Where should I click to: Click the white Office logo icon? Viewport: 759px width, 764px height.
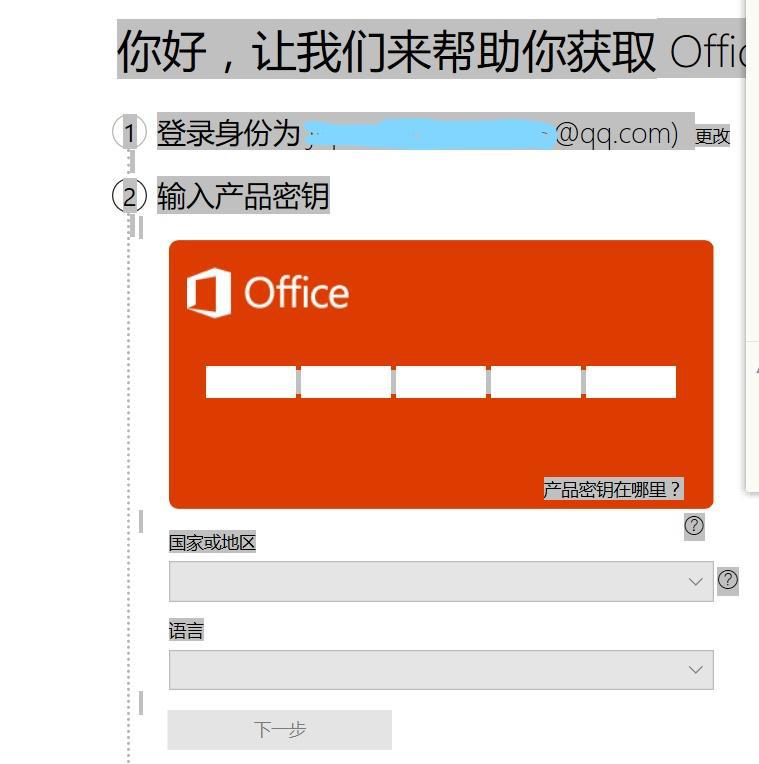[209, 293]
